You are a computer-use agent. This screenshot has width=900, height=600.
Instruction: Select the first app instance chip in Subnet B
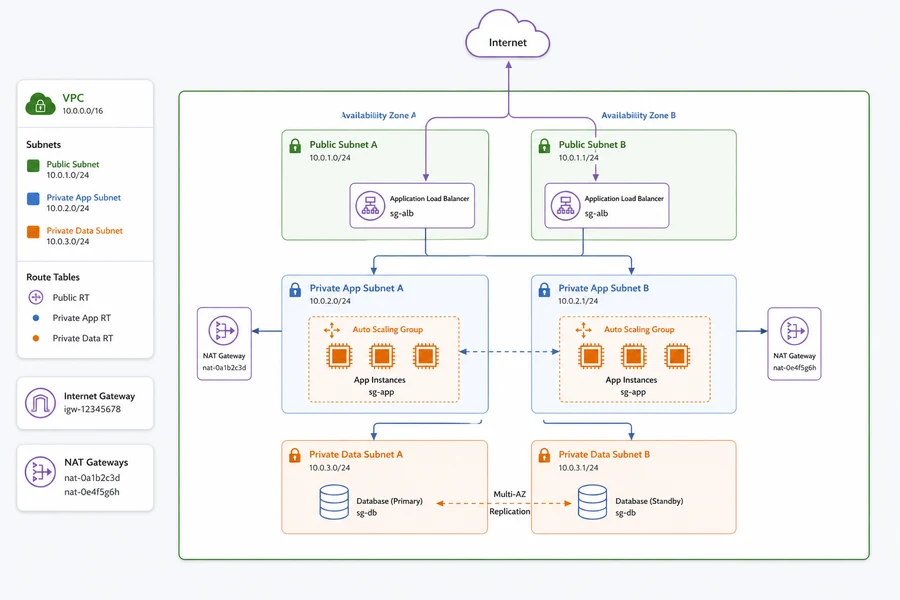click(591, 356)
